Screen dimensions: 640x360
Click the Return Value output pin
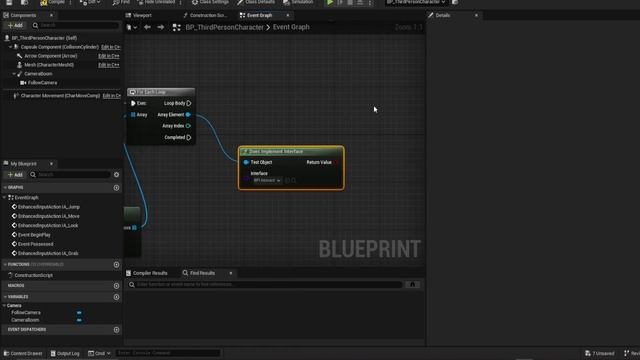point(336,162)
